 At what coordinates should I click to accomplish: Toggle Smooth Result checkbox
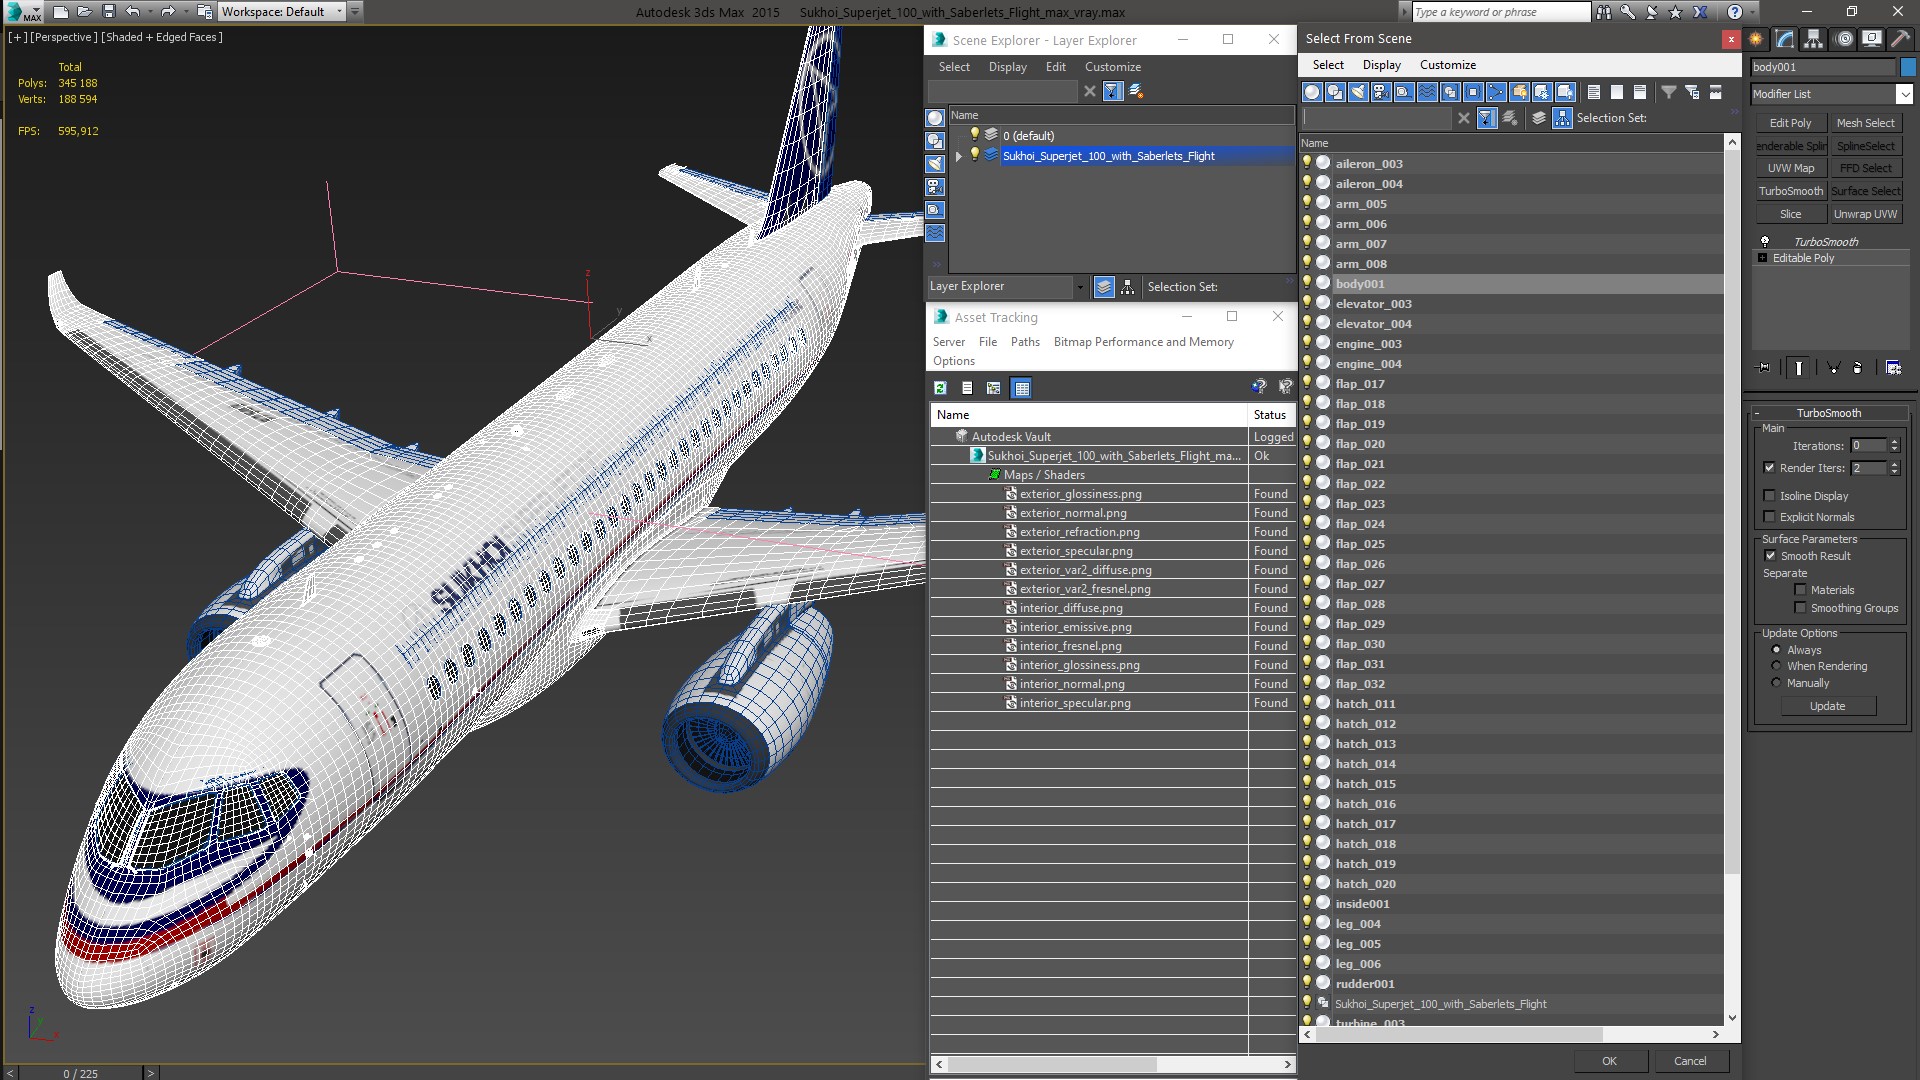click(x=1770, y=556)
